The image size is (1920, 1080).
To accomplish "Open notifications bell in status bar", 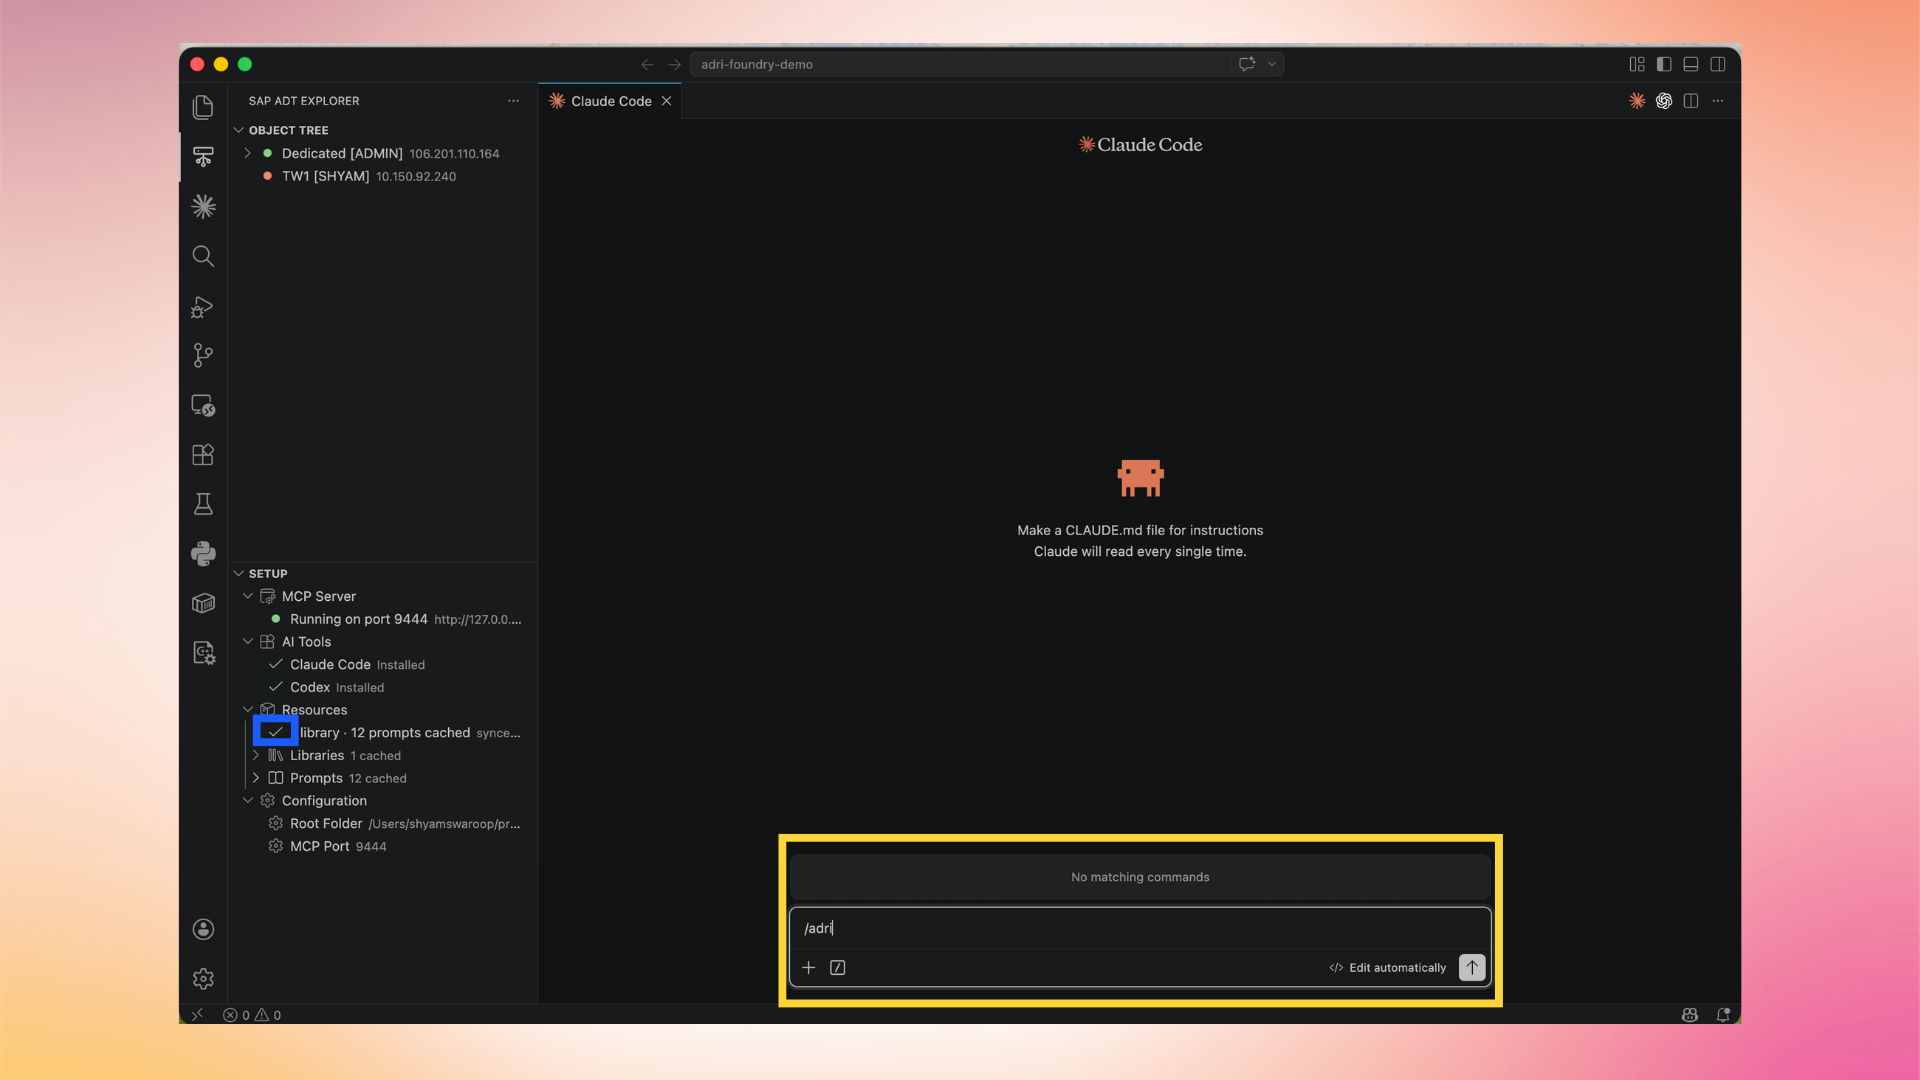I will (x=1724, y=1014).
